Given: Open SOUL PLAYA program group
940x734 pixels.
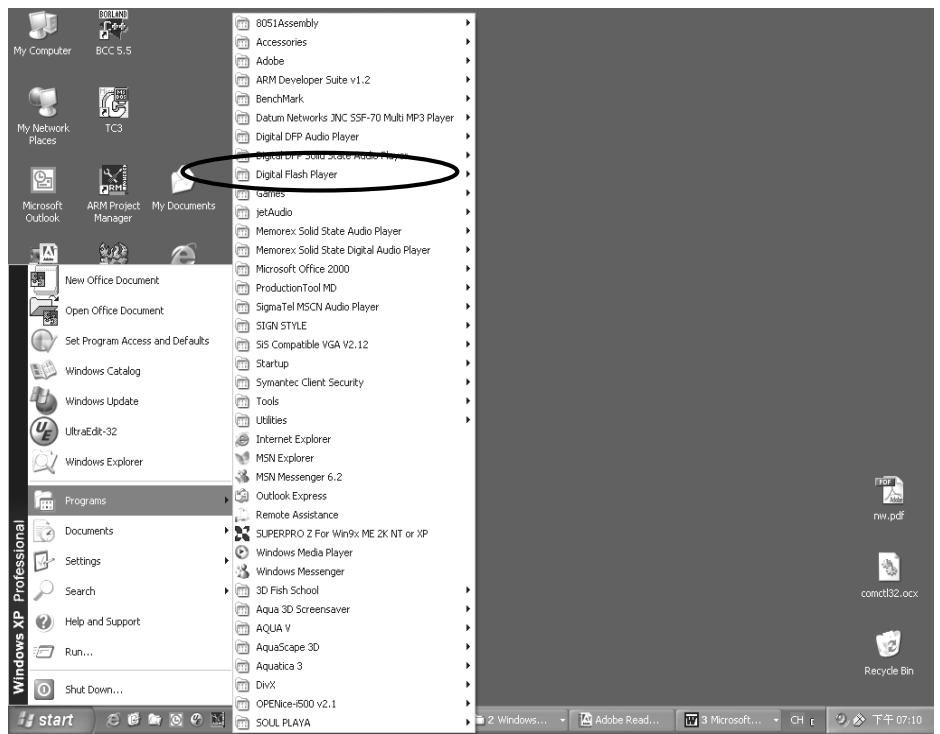Looking at the screenshot, I should (x=354, y=723).
